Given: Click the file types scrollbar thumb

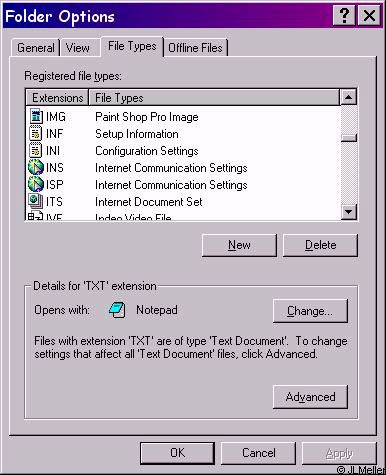Looking at the screenshot, I should click(349, 138).
